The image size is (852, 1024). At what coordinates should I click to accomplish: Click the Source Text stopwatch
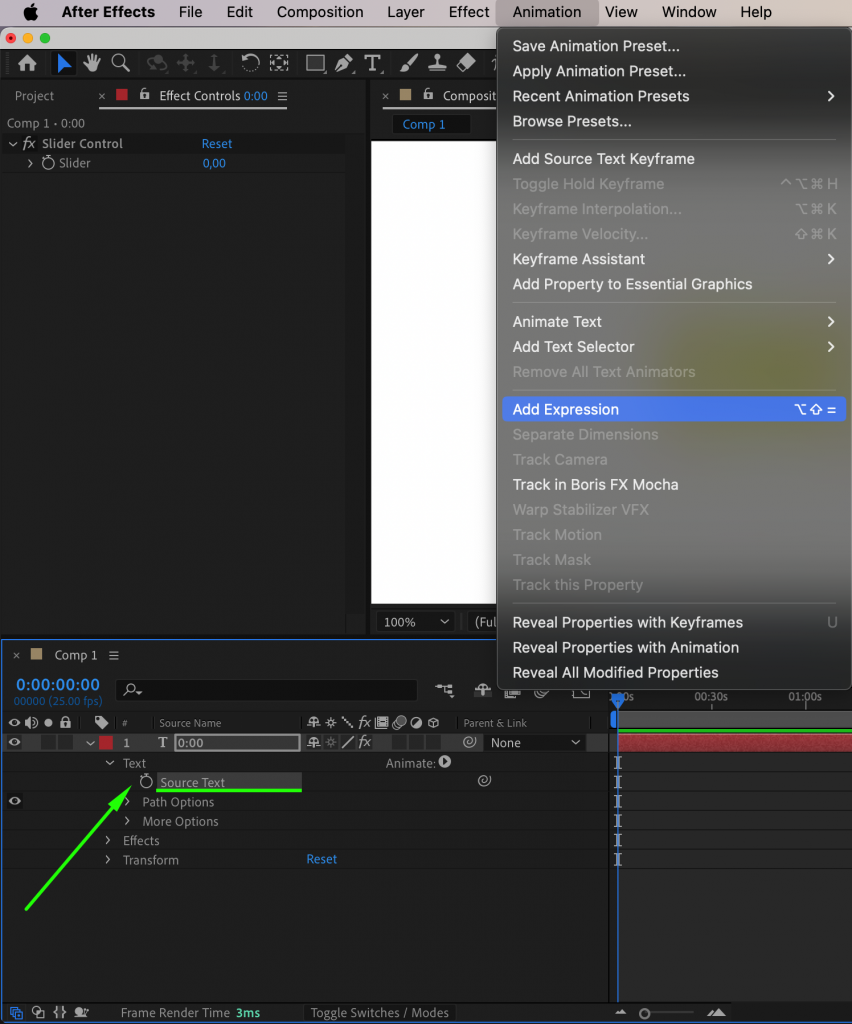click(x=146, y=781)
